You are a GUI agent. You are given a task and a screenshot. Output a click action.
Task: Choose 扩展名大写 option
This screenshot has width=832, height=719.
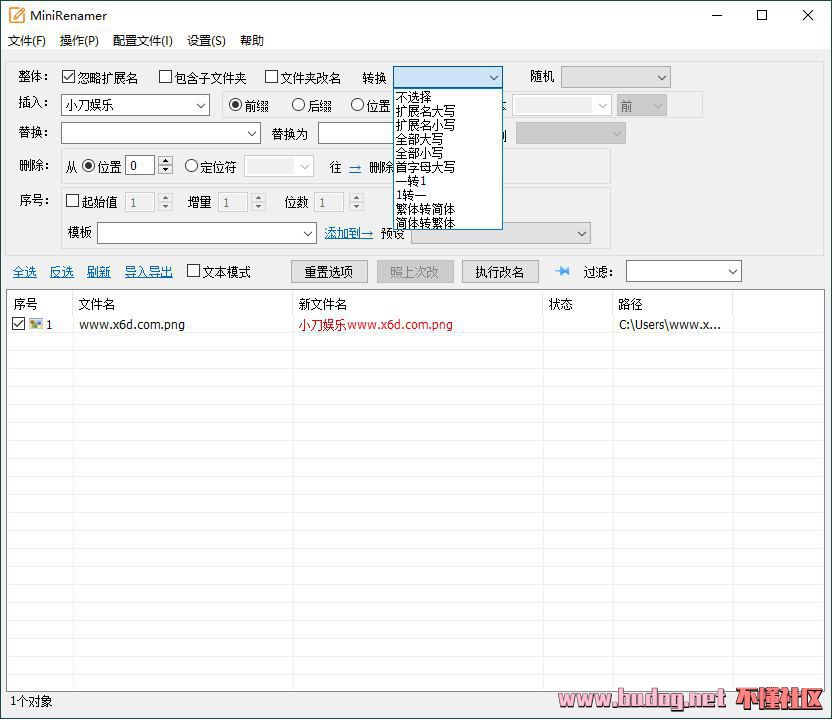click(448, 111)
